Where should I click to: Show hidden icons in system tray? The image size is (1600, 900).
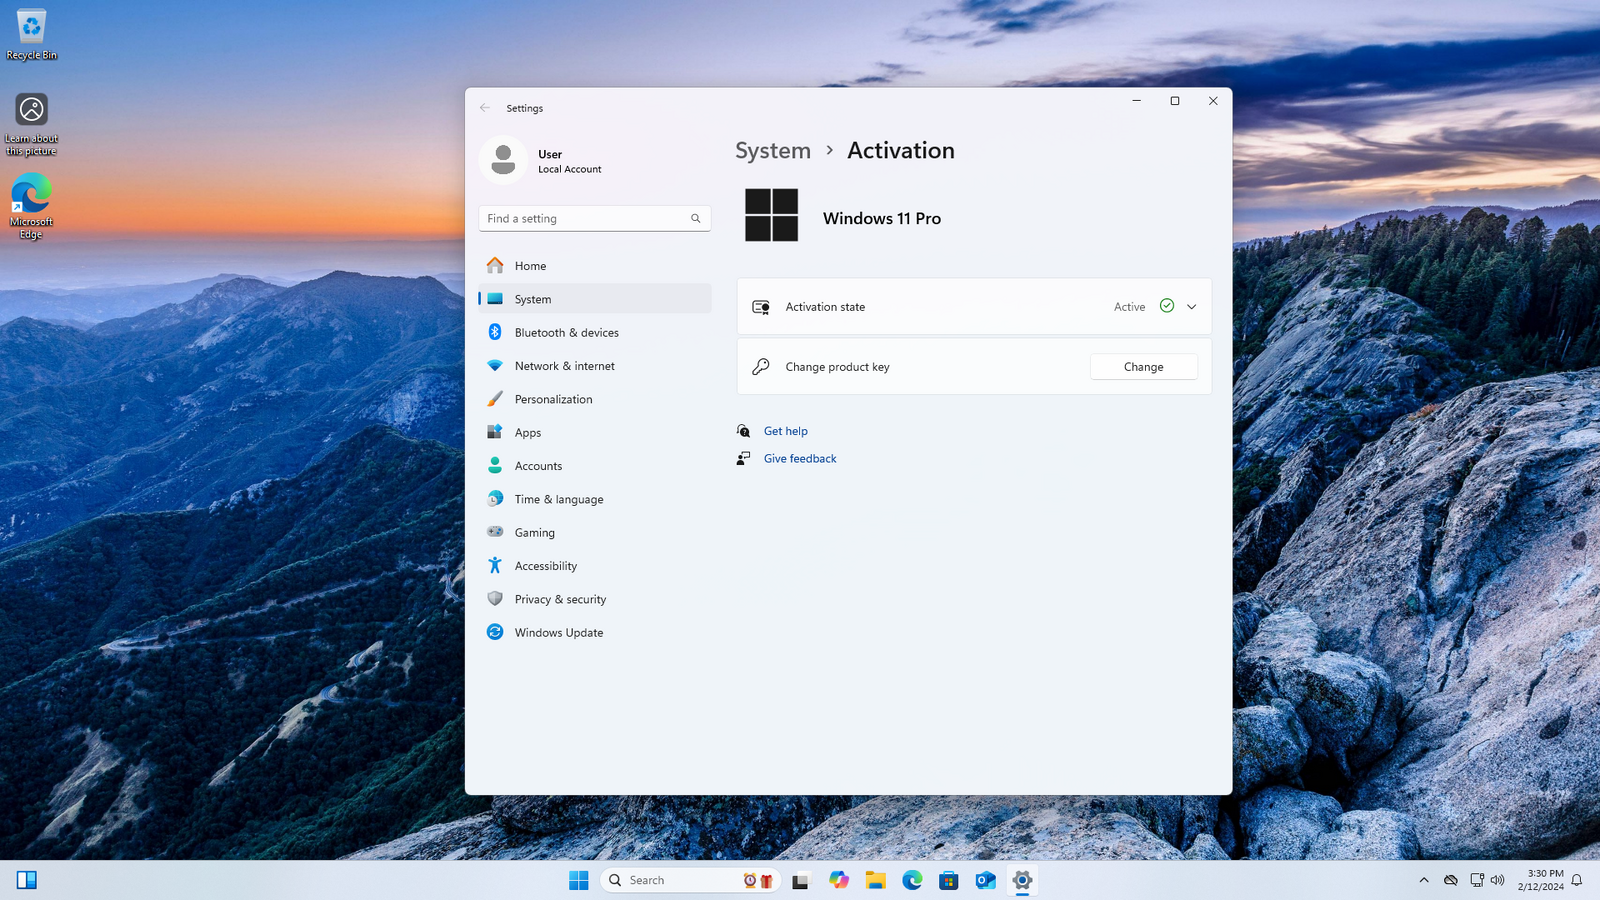click(x=1424, y=880)
